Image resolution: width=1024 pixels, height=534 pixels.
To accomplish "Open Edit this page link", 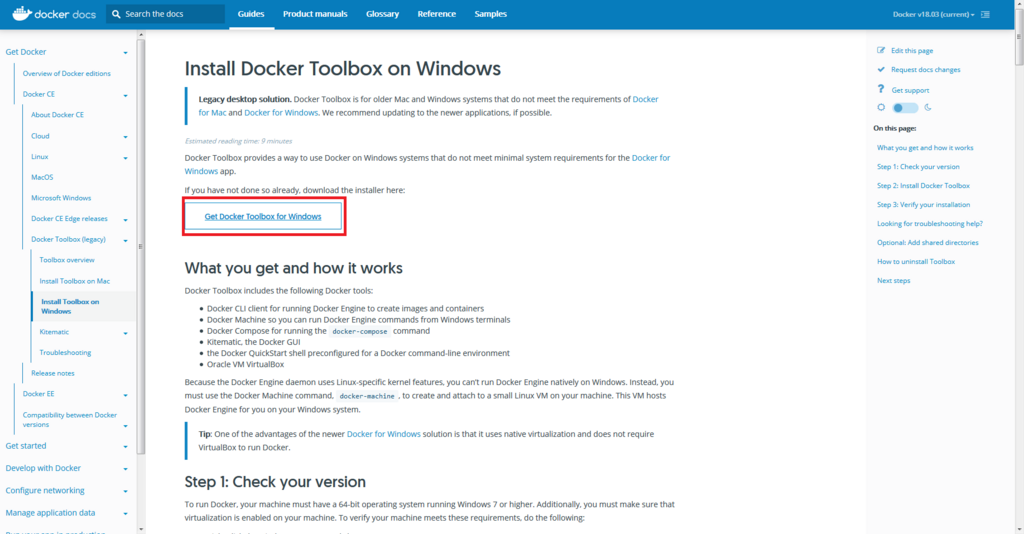I will pos(912,50).
